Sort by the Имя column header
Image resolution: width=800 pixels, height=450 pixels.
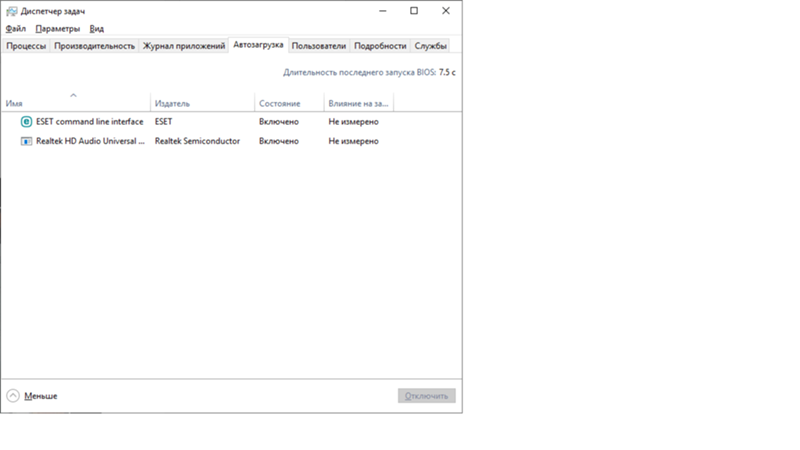76,102
